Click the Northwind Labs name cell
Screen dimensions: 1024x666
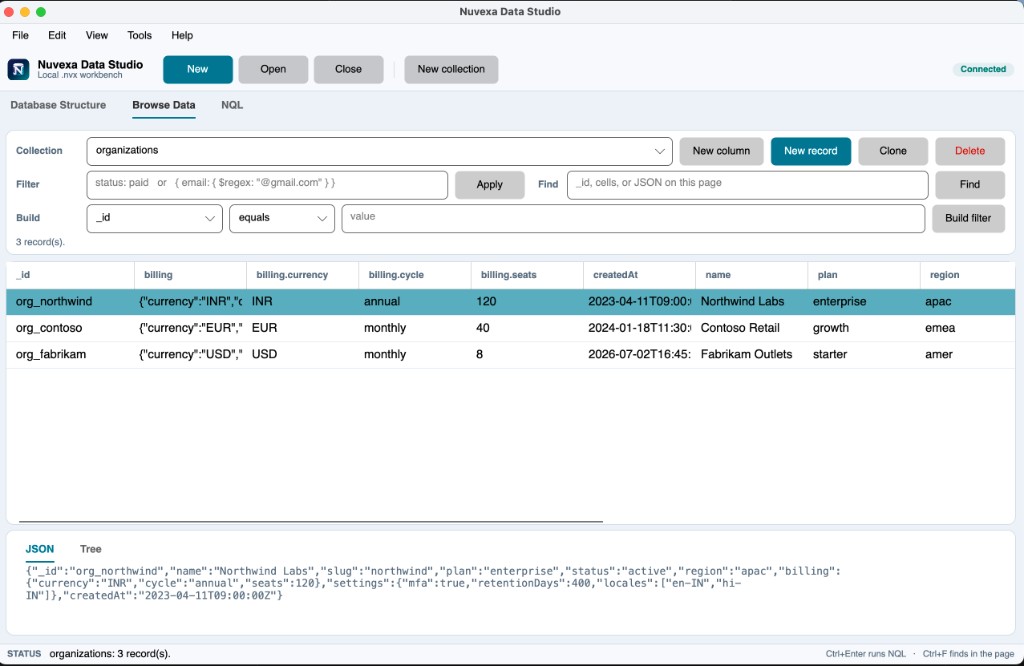[x=752, y=302]
